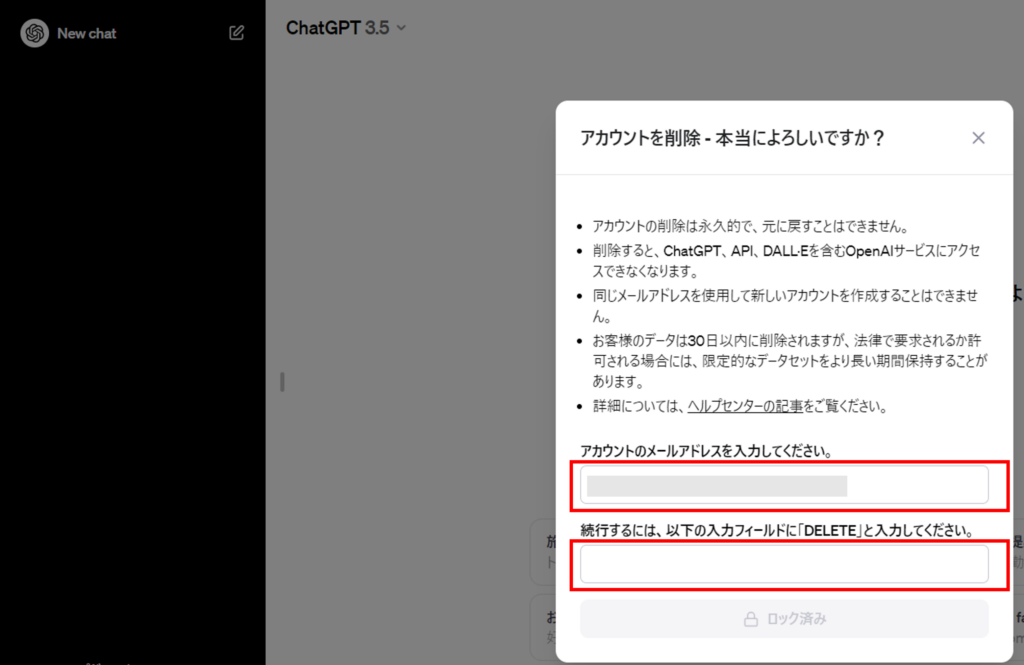Click the bullet about 30日以内に削除されます
This screenshot has width=1024, height=665.
(789, 361)
